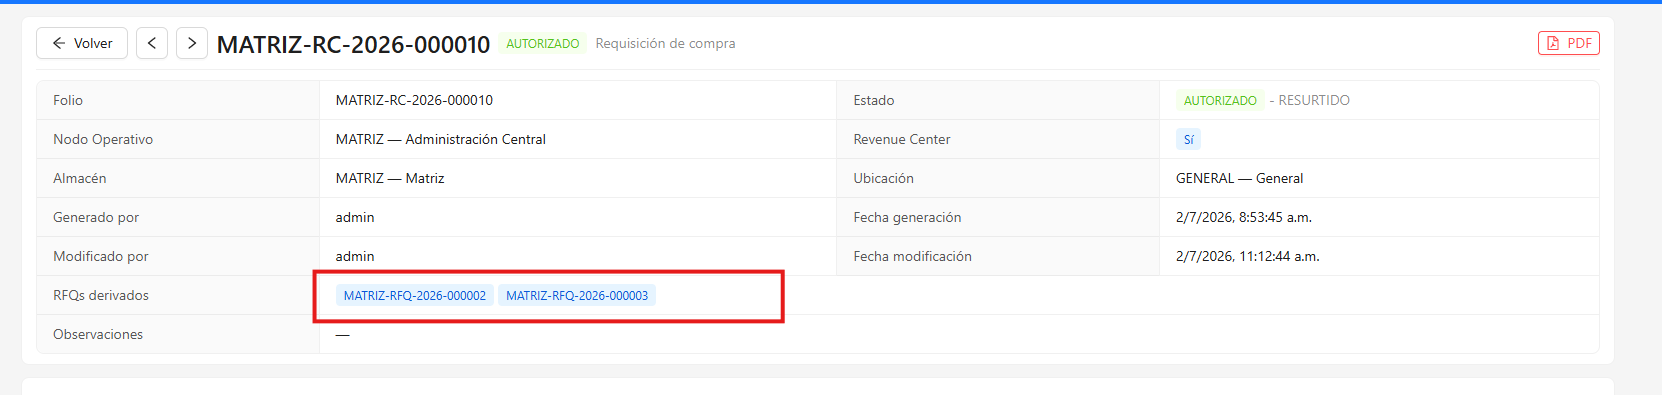Click the 'Generado por' label
This screenshot has height=395, width=1662.
pyautogui.click(x=96, y=217)
